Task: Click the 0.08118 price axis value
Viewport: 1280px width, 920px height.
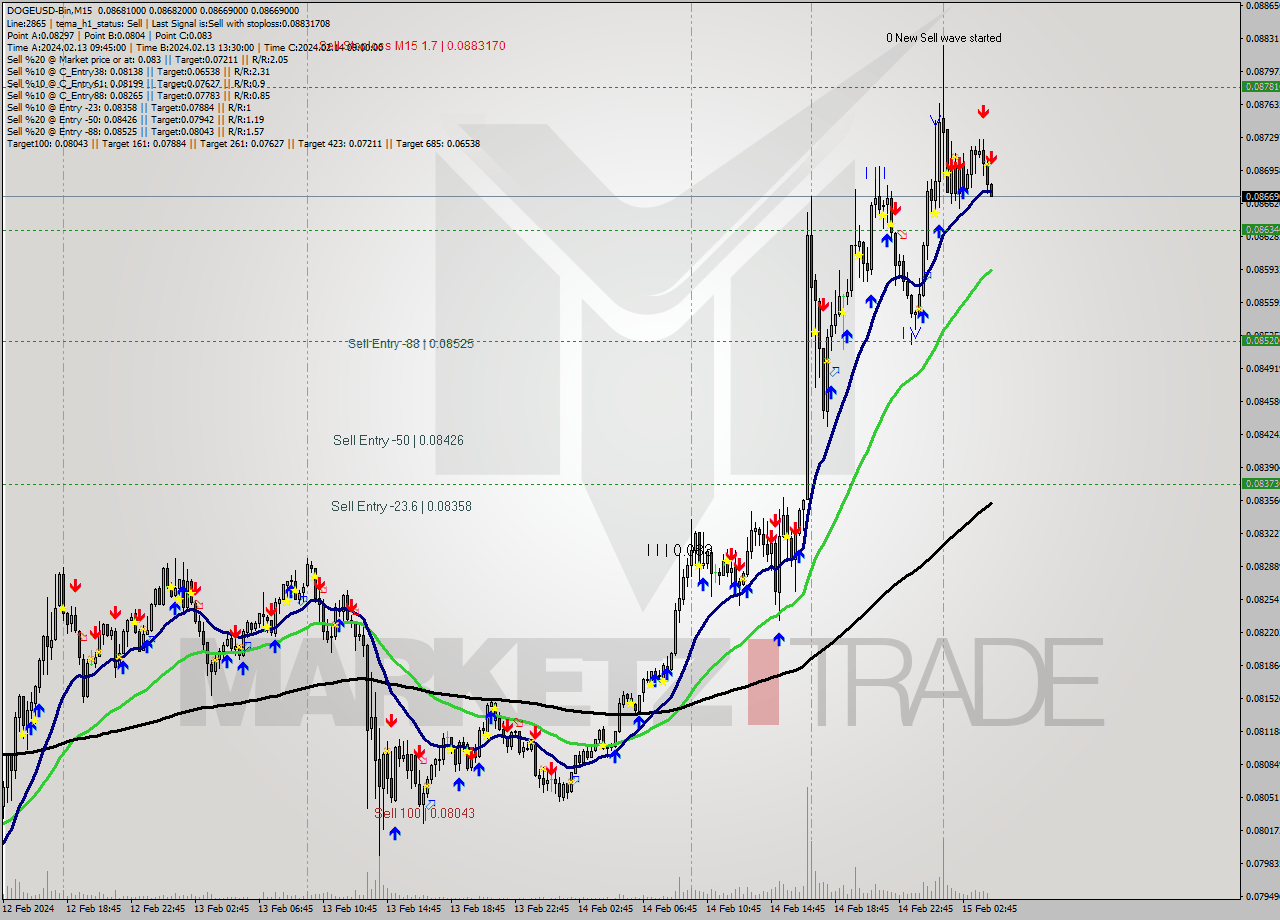Action: click(1262, 731)
